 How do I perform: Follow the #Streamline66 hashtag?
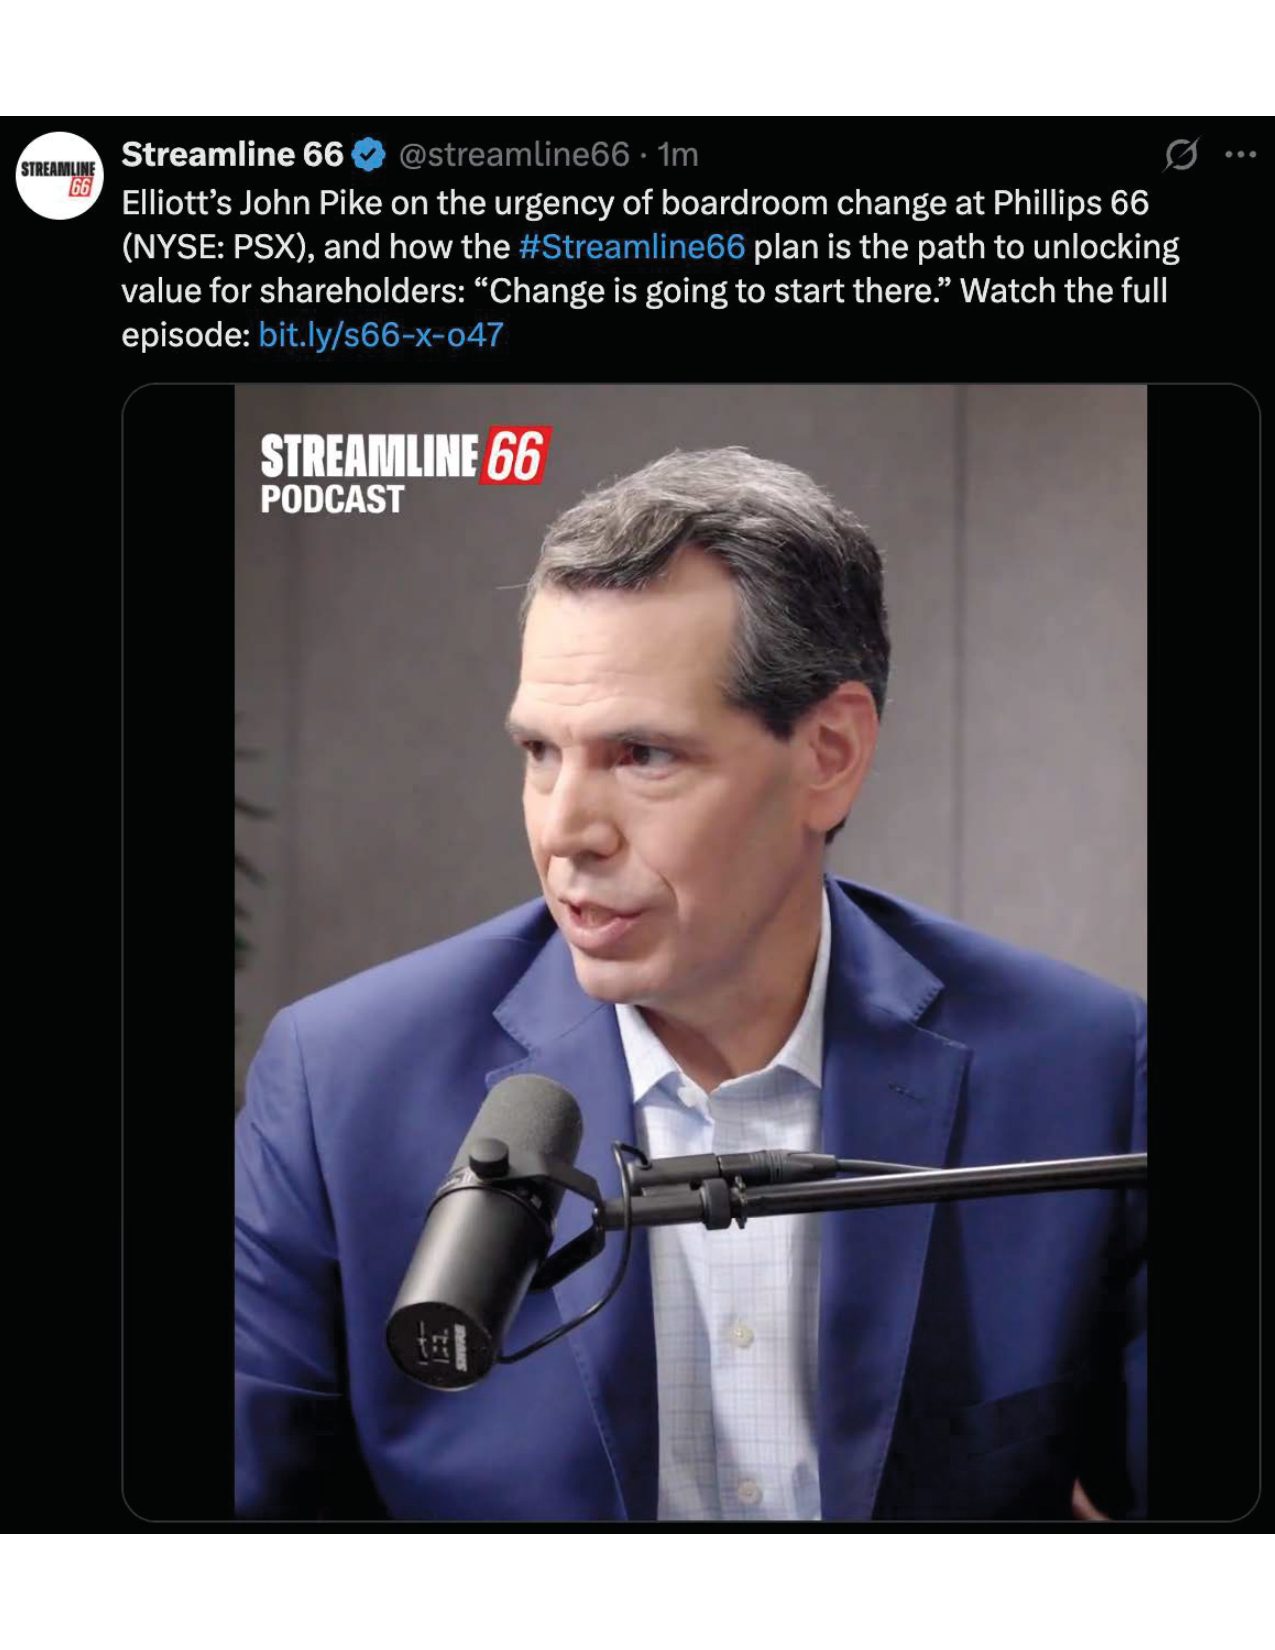(632, 246)
